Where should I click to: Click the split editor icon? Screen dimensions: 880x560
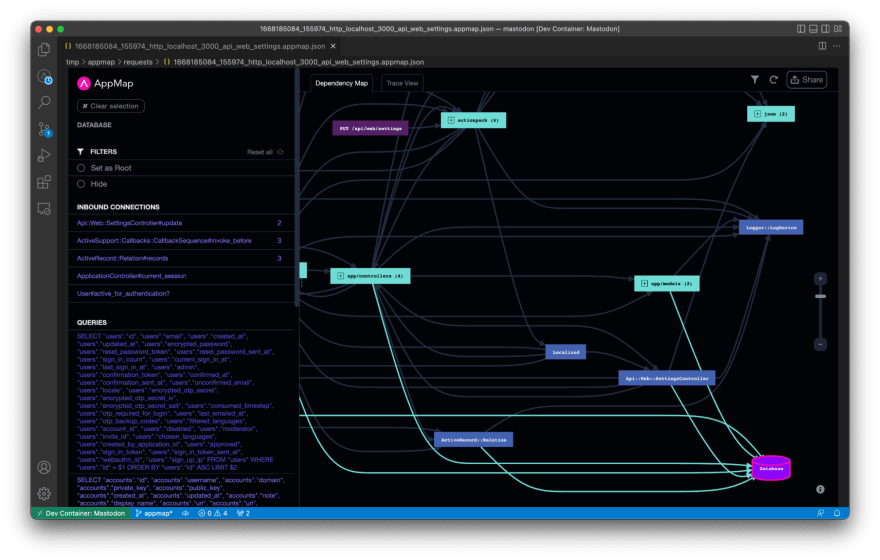(x=822, y=46)
